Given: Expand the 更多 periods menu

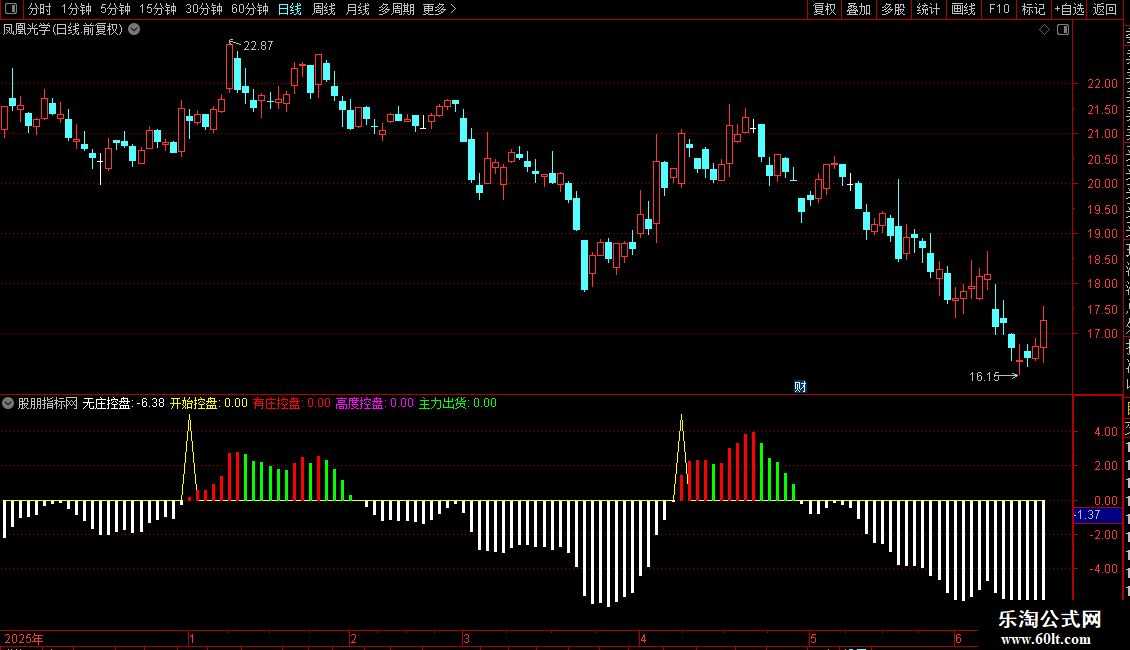Looking at the screenshot, I should [x=440, y=9].
